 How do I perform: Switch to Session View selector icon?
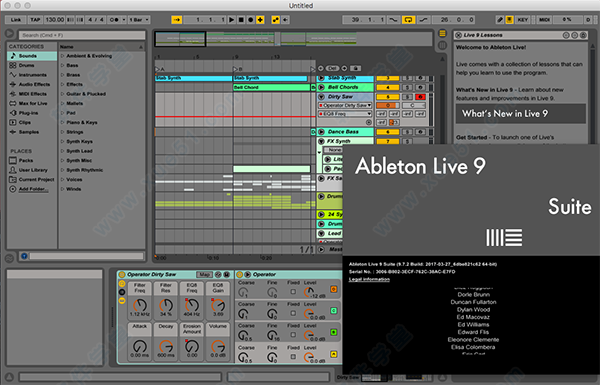442,46
